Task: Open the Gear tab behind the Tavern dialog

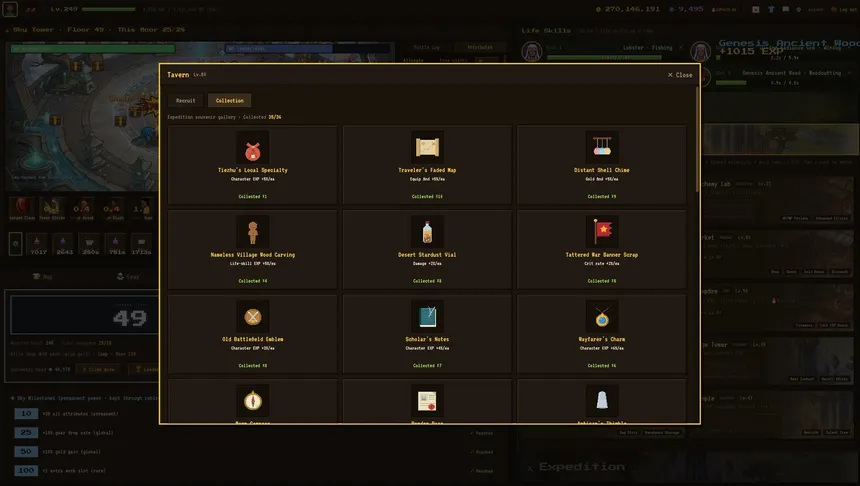Action: (x=128, y=276)
